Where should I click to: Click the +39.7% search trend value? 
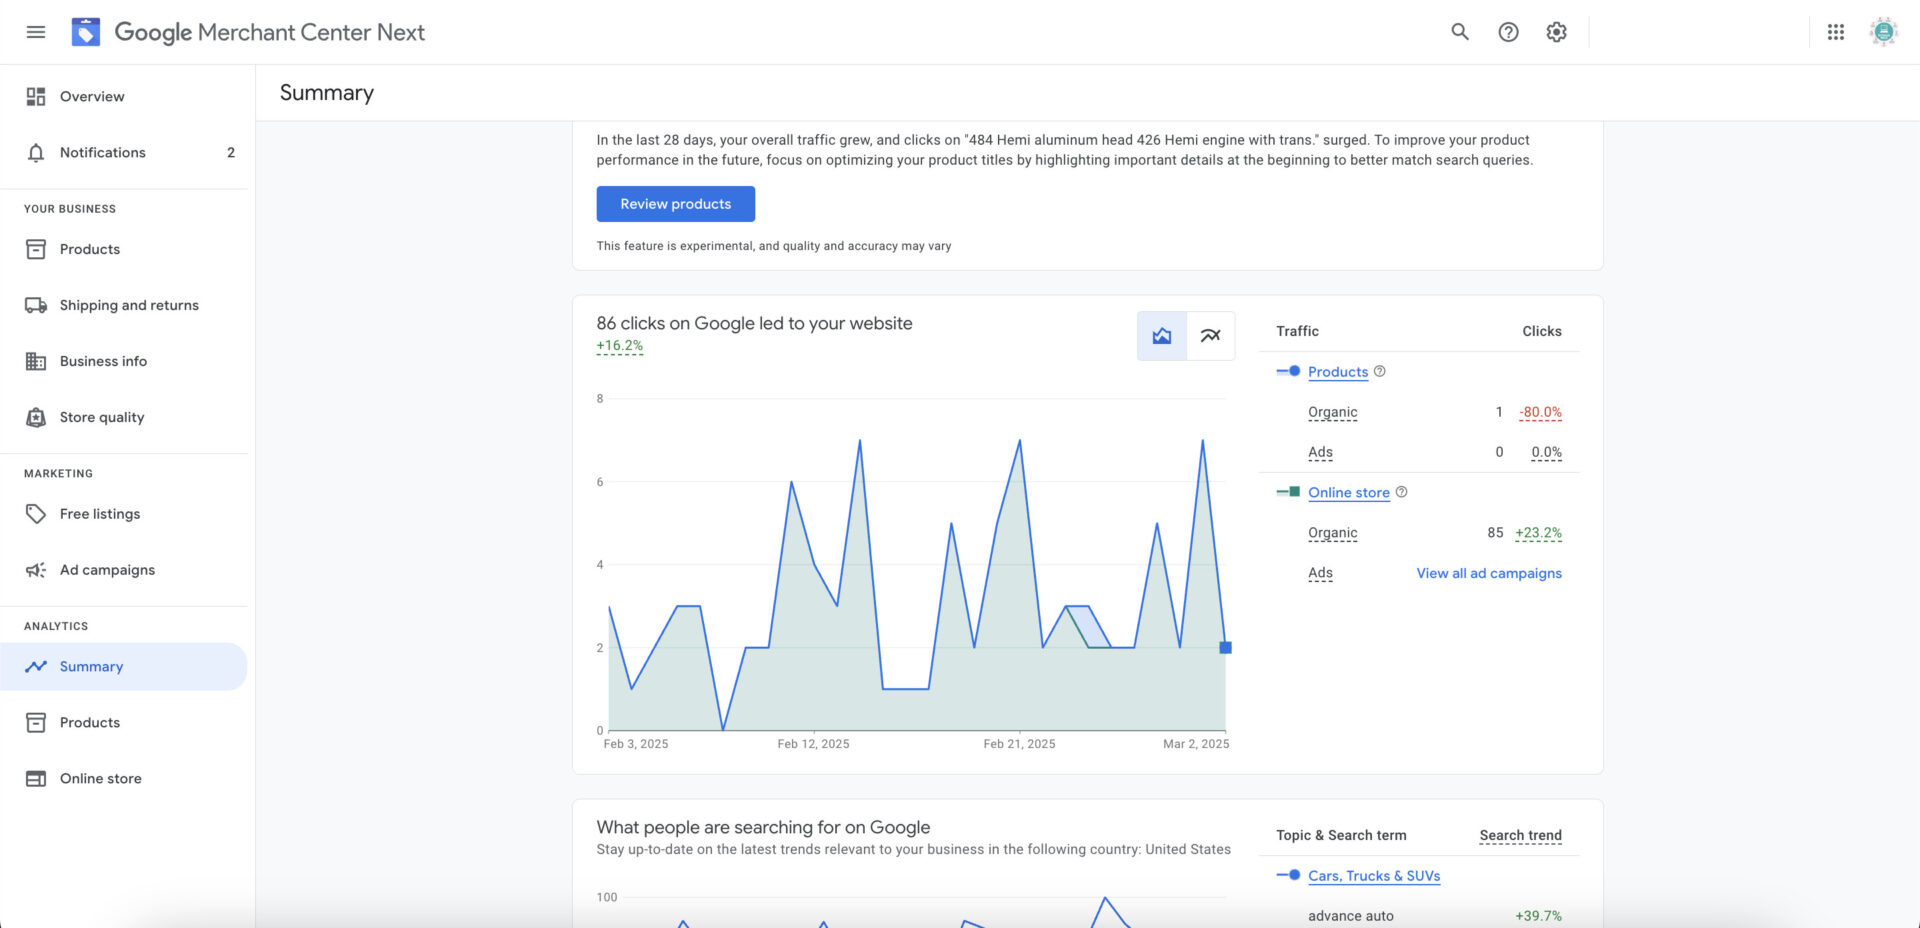pos(1538,916)
